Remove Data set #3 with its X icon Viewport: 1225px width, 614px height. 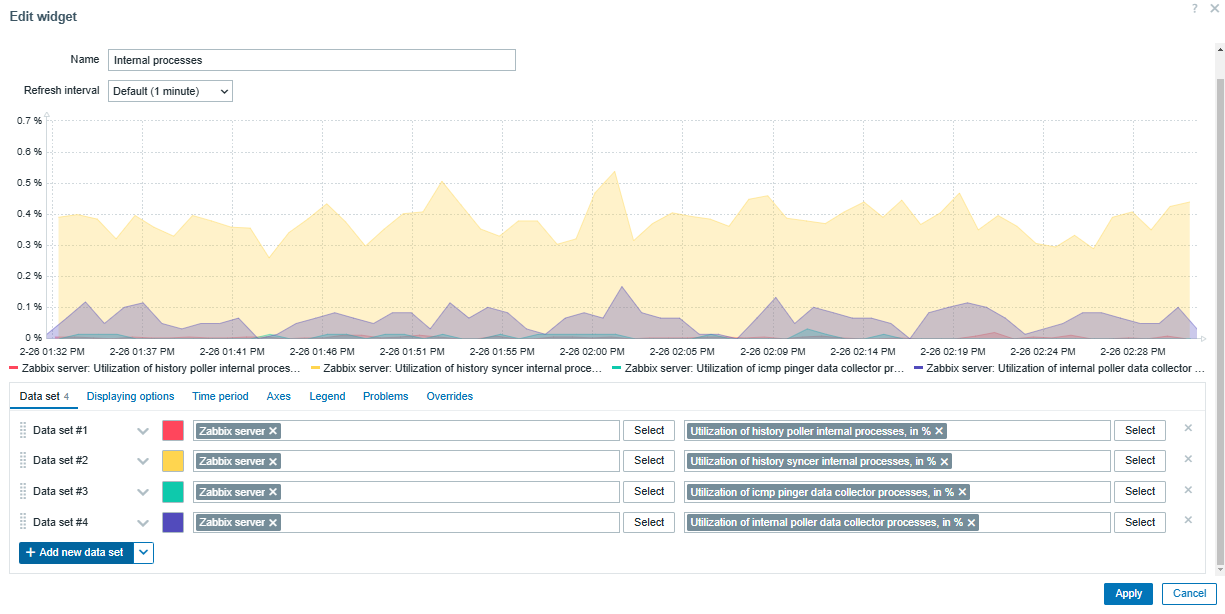[x=1188, y=490]
